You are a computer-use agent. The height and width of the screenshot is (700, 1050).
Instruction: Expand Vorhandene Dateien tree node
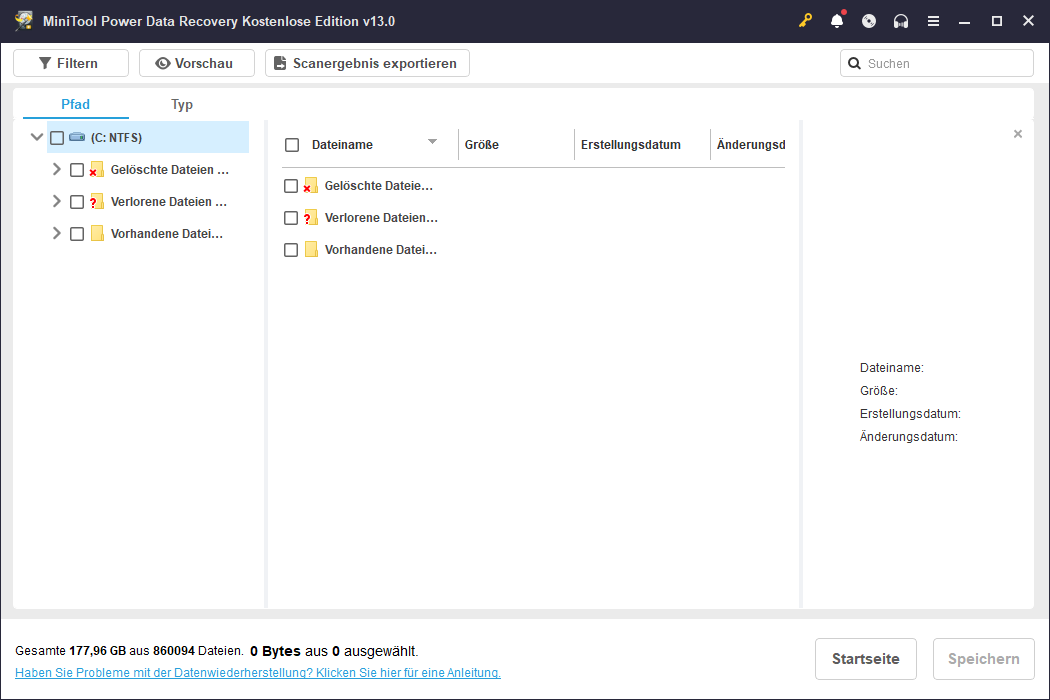click(57, 233)
